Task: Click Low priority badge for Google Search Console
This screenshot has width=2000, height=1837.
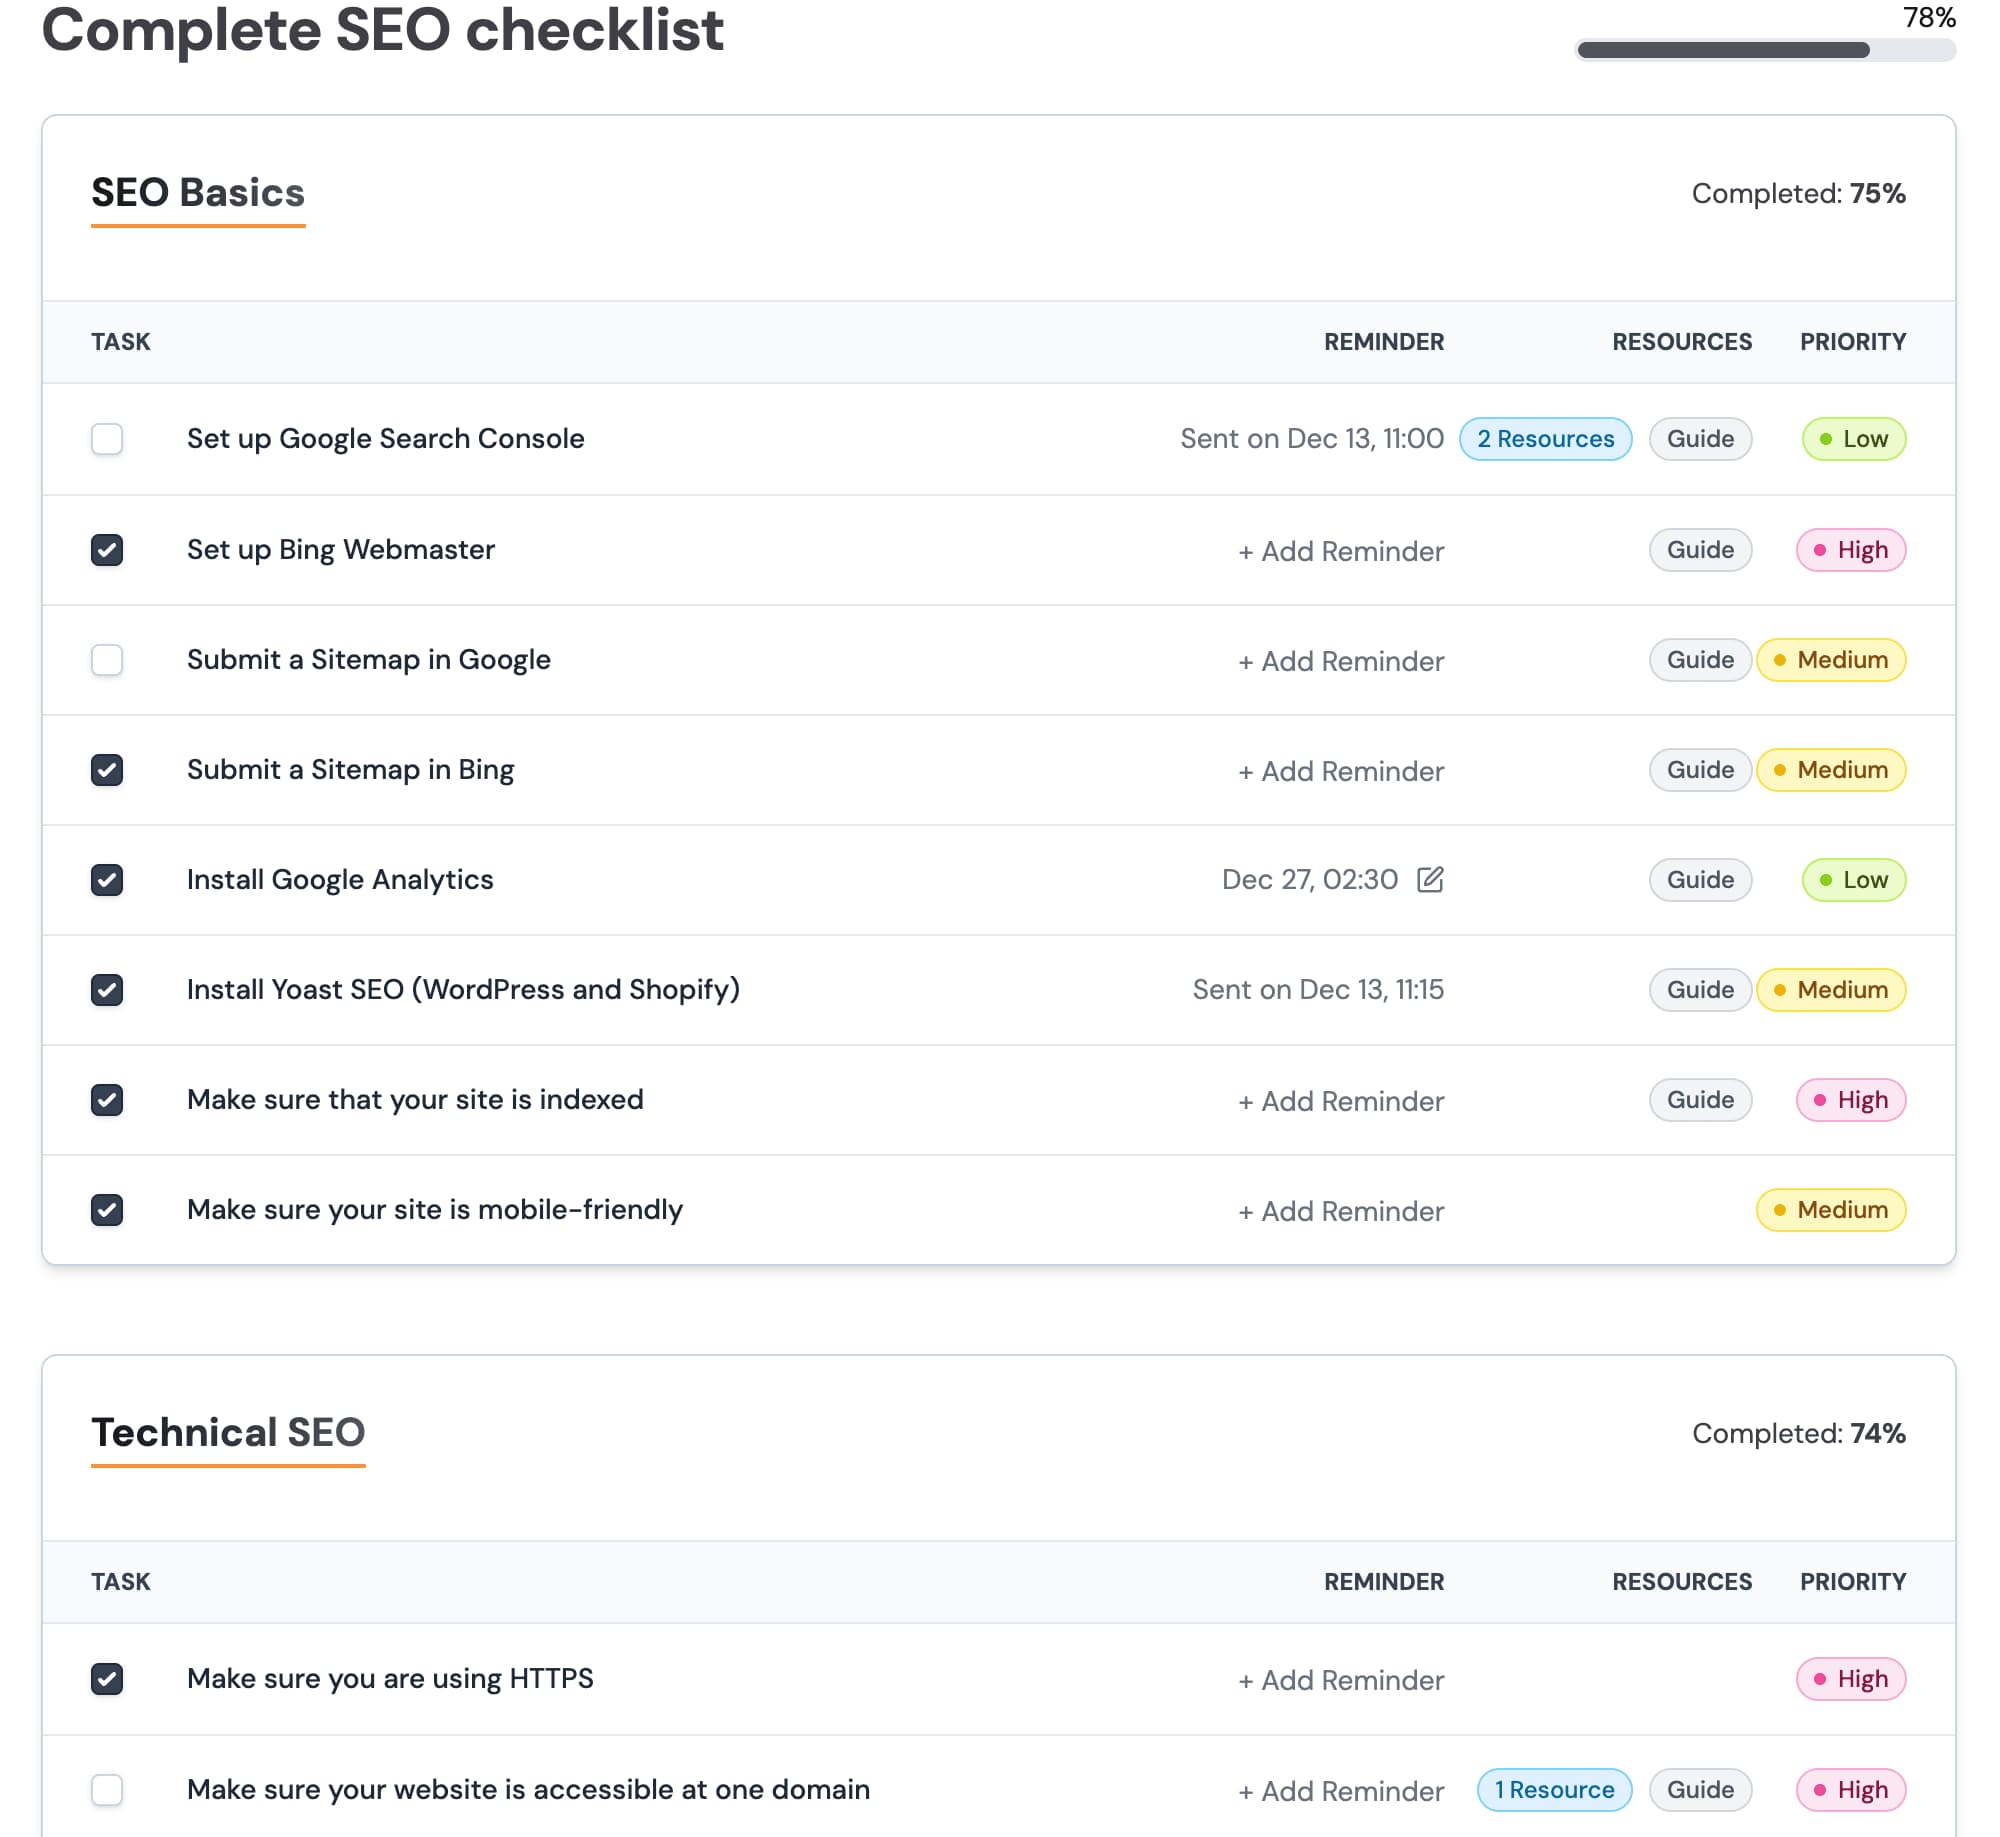Action: [1854, 439]
